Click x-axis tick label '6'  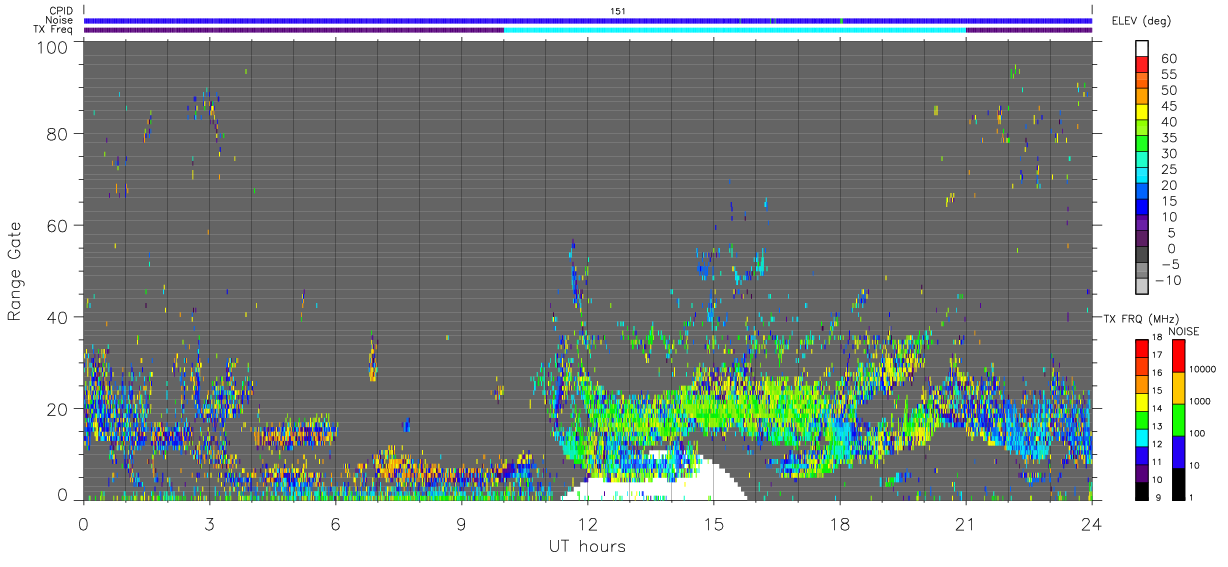[335, 523]
